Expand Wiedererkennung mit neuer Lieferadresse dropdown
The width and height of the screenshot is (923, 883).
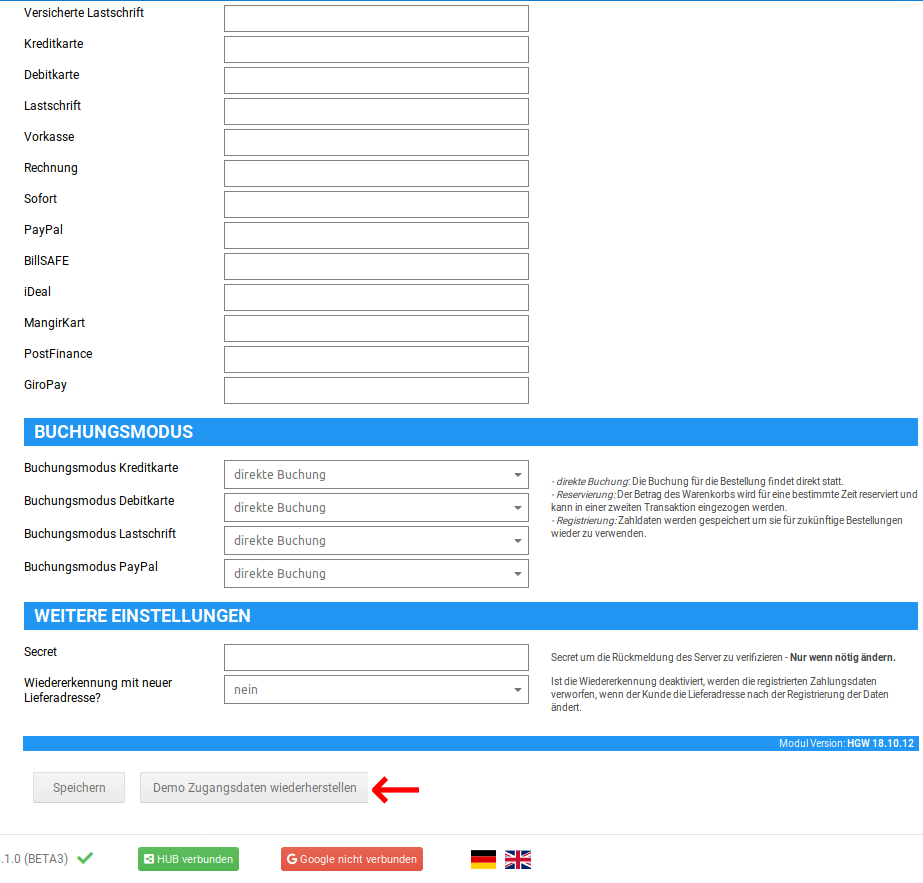(376, 690)
